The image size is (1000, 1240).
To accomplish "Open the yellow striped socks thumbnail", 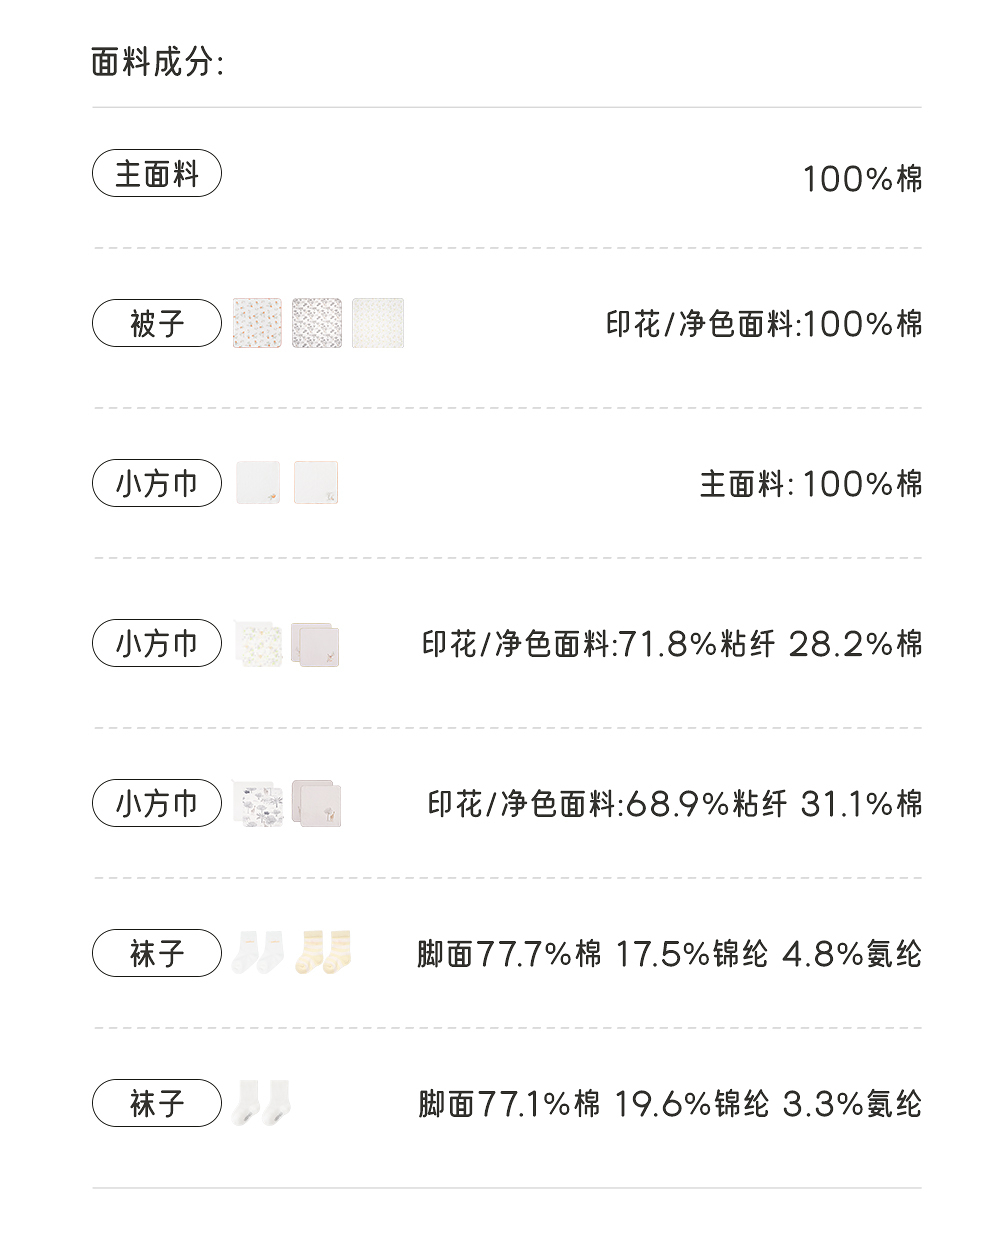I will (x=322, y=953).
